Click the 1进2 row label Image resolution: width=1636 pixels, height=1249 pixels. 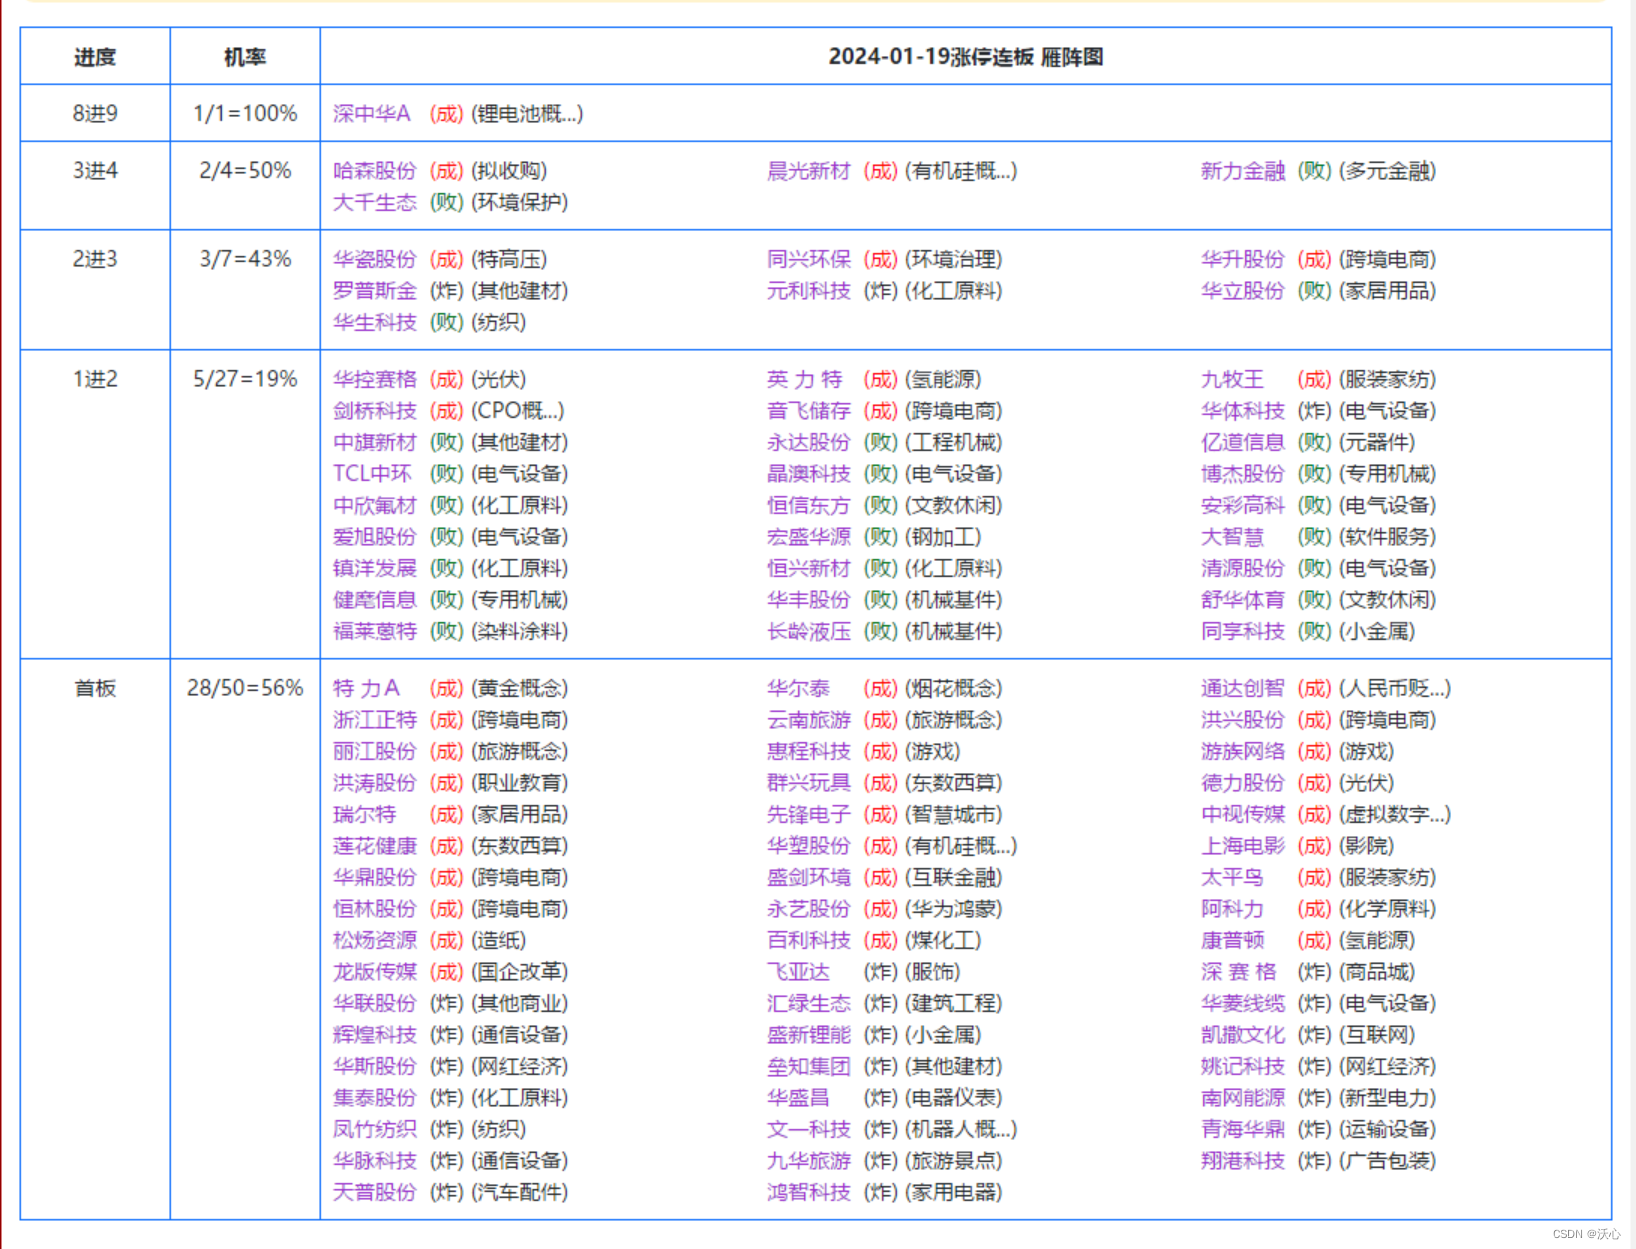tap(95, 379)
